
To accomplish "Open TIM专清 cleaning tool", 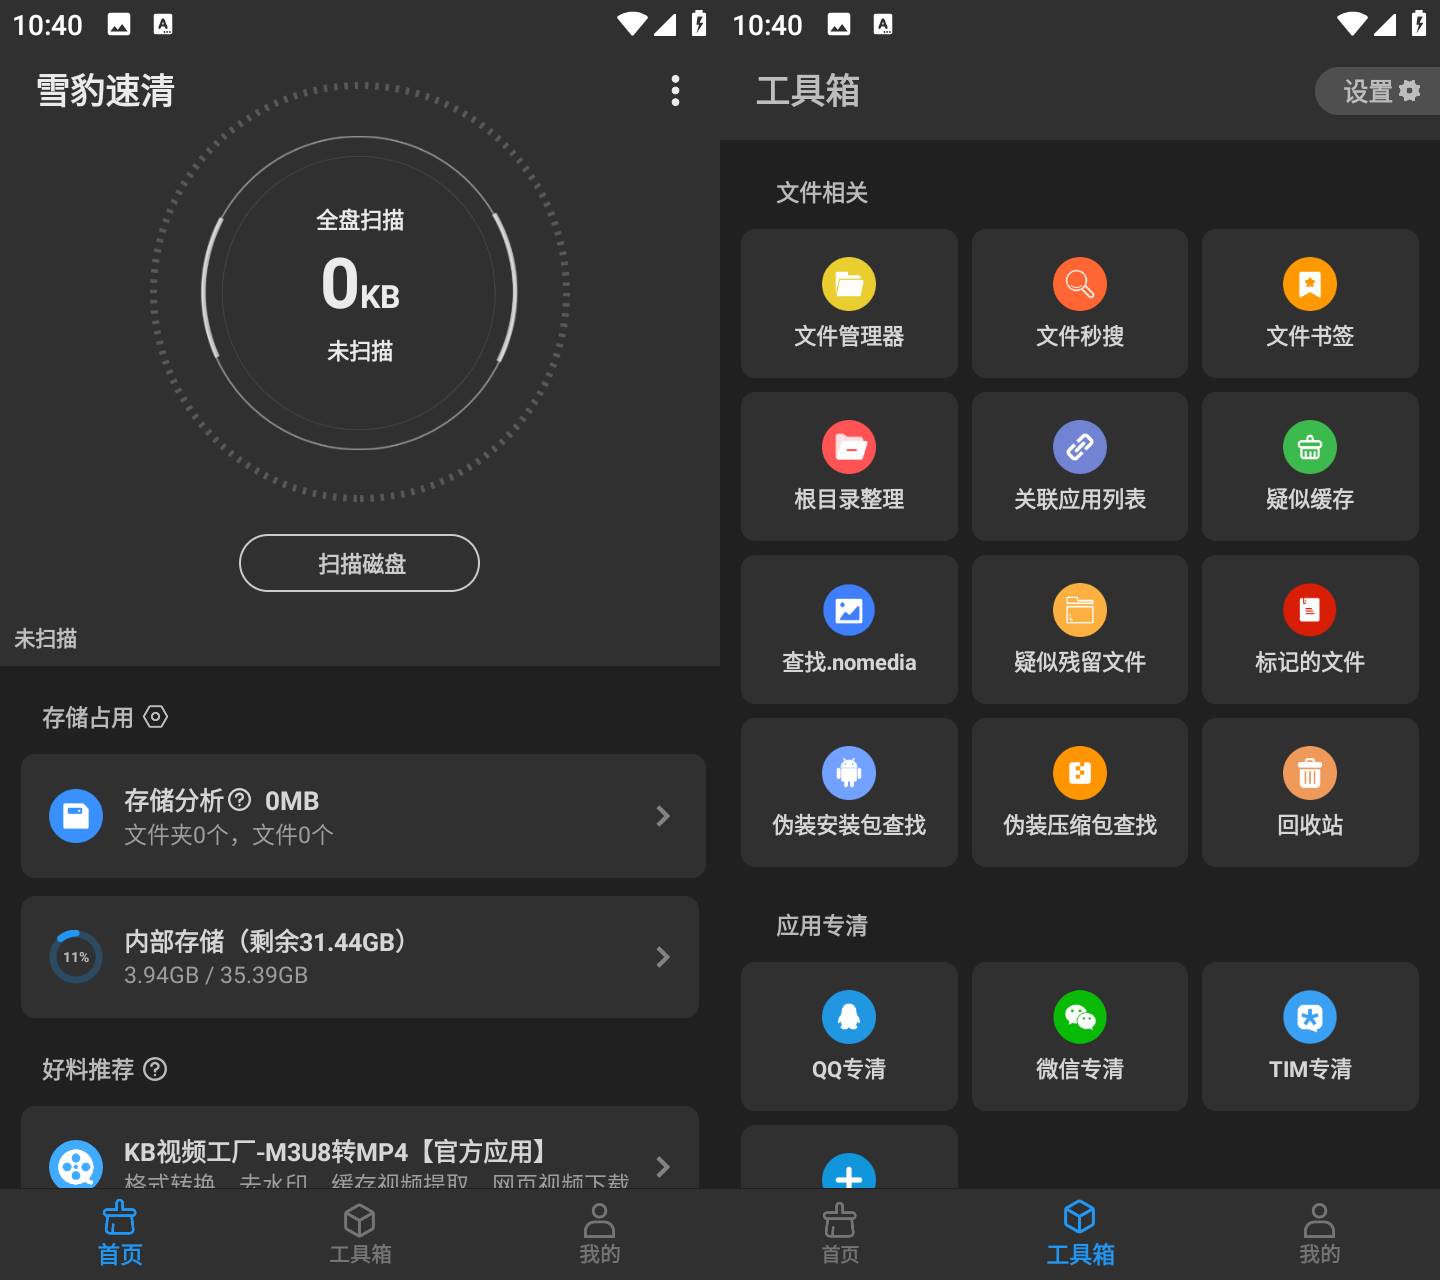I will (x=1310, y=1036).
